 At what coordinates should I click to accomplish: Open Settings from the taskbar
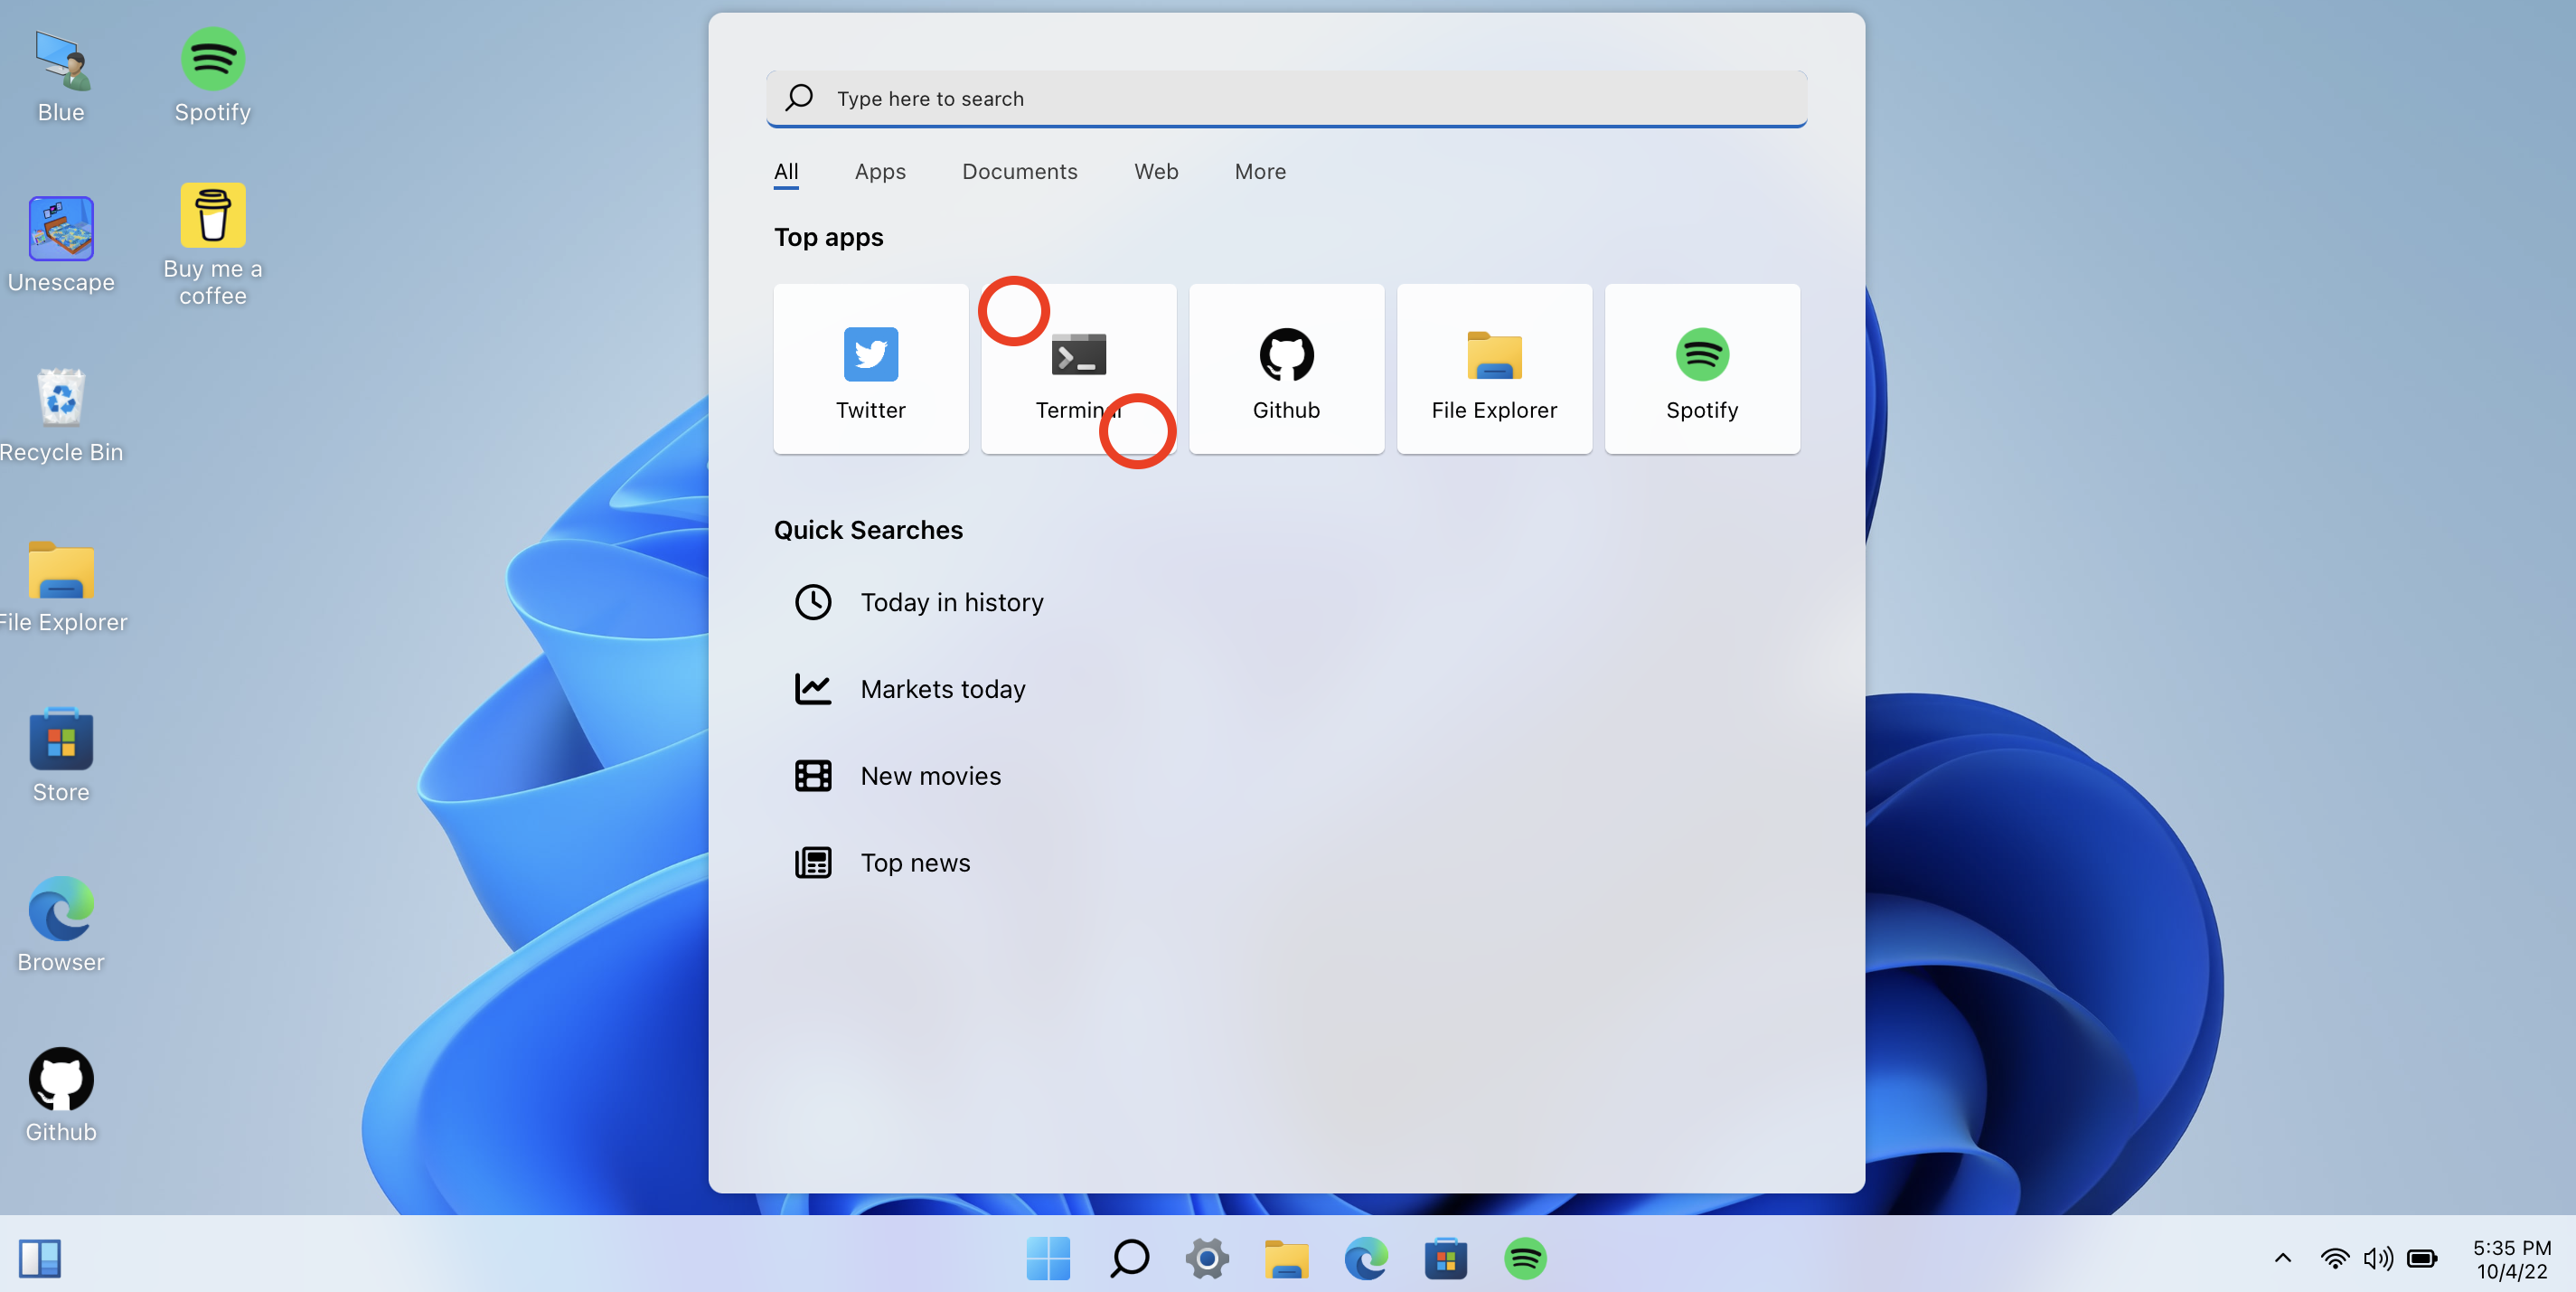[x=1207, y=1259]
